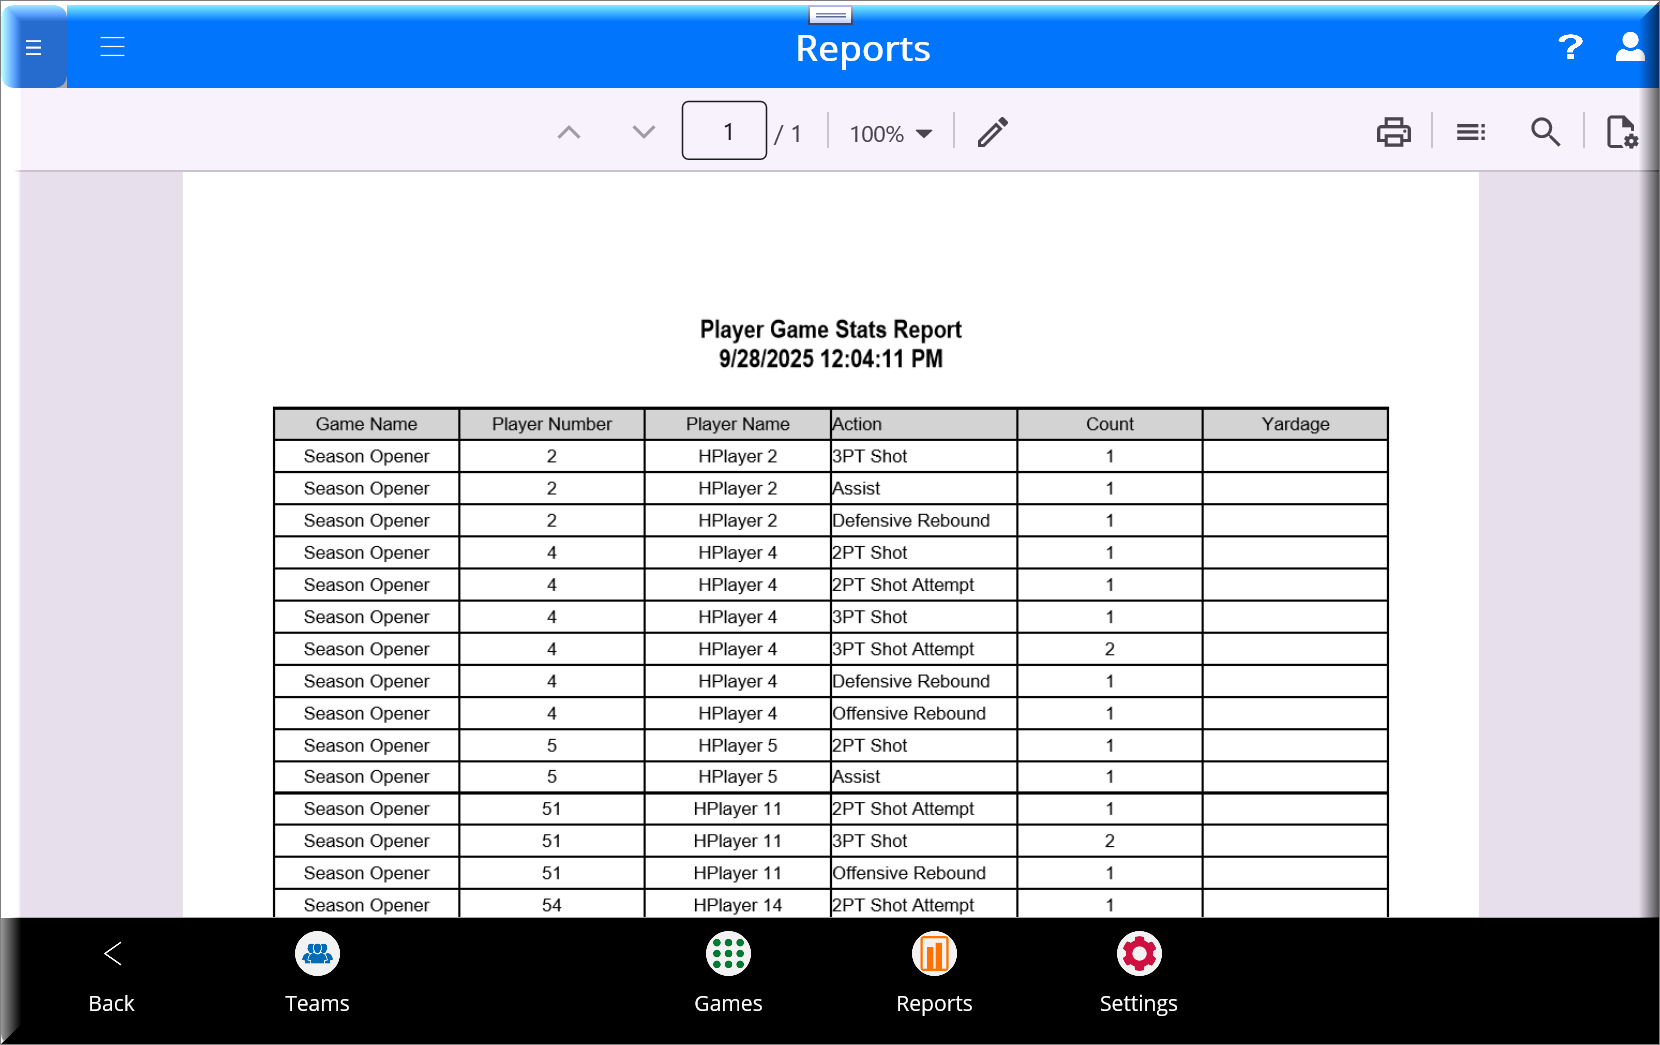Click the page number input field
Screen dimensions: 1660x1045
click(724, 131)
